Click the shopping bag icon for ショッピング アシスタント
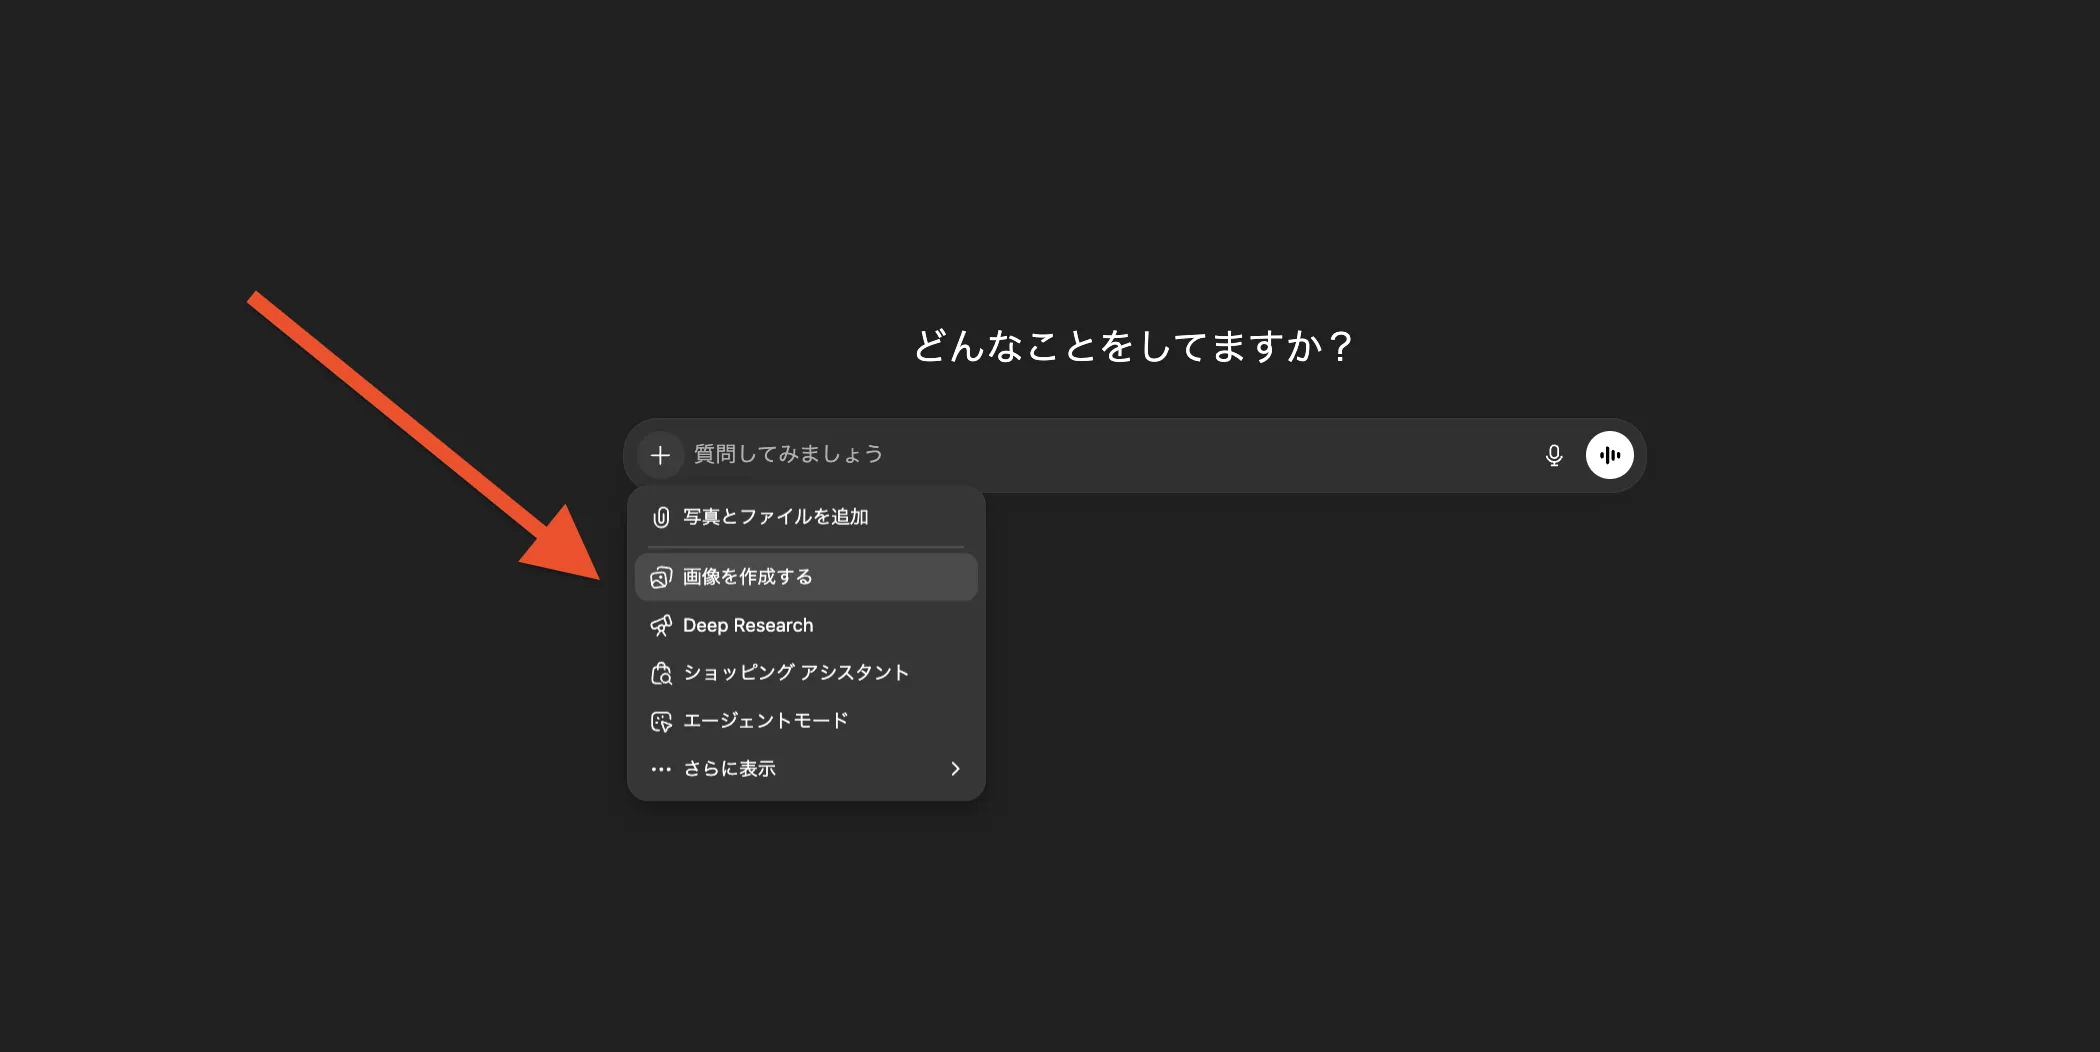The image size is (2100, 1052). point(660,672)
